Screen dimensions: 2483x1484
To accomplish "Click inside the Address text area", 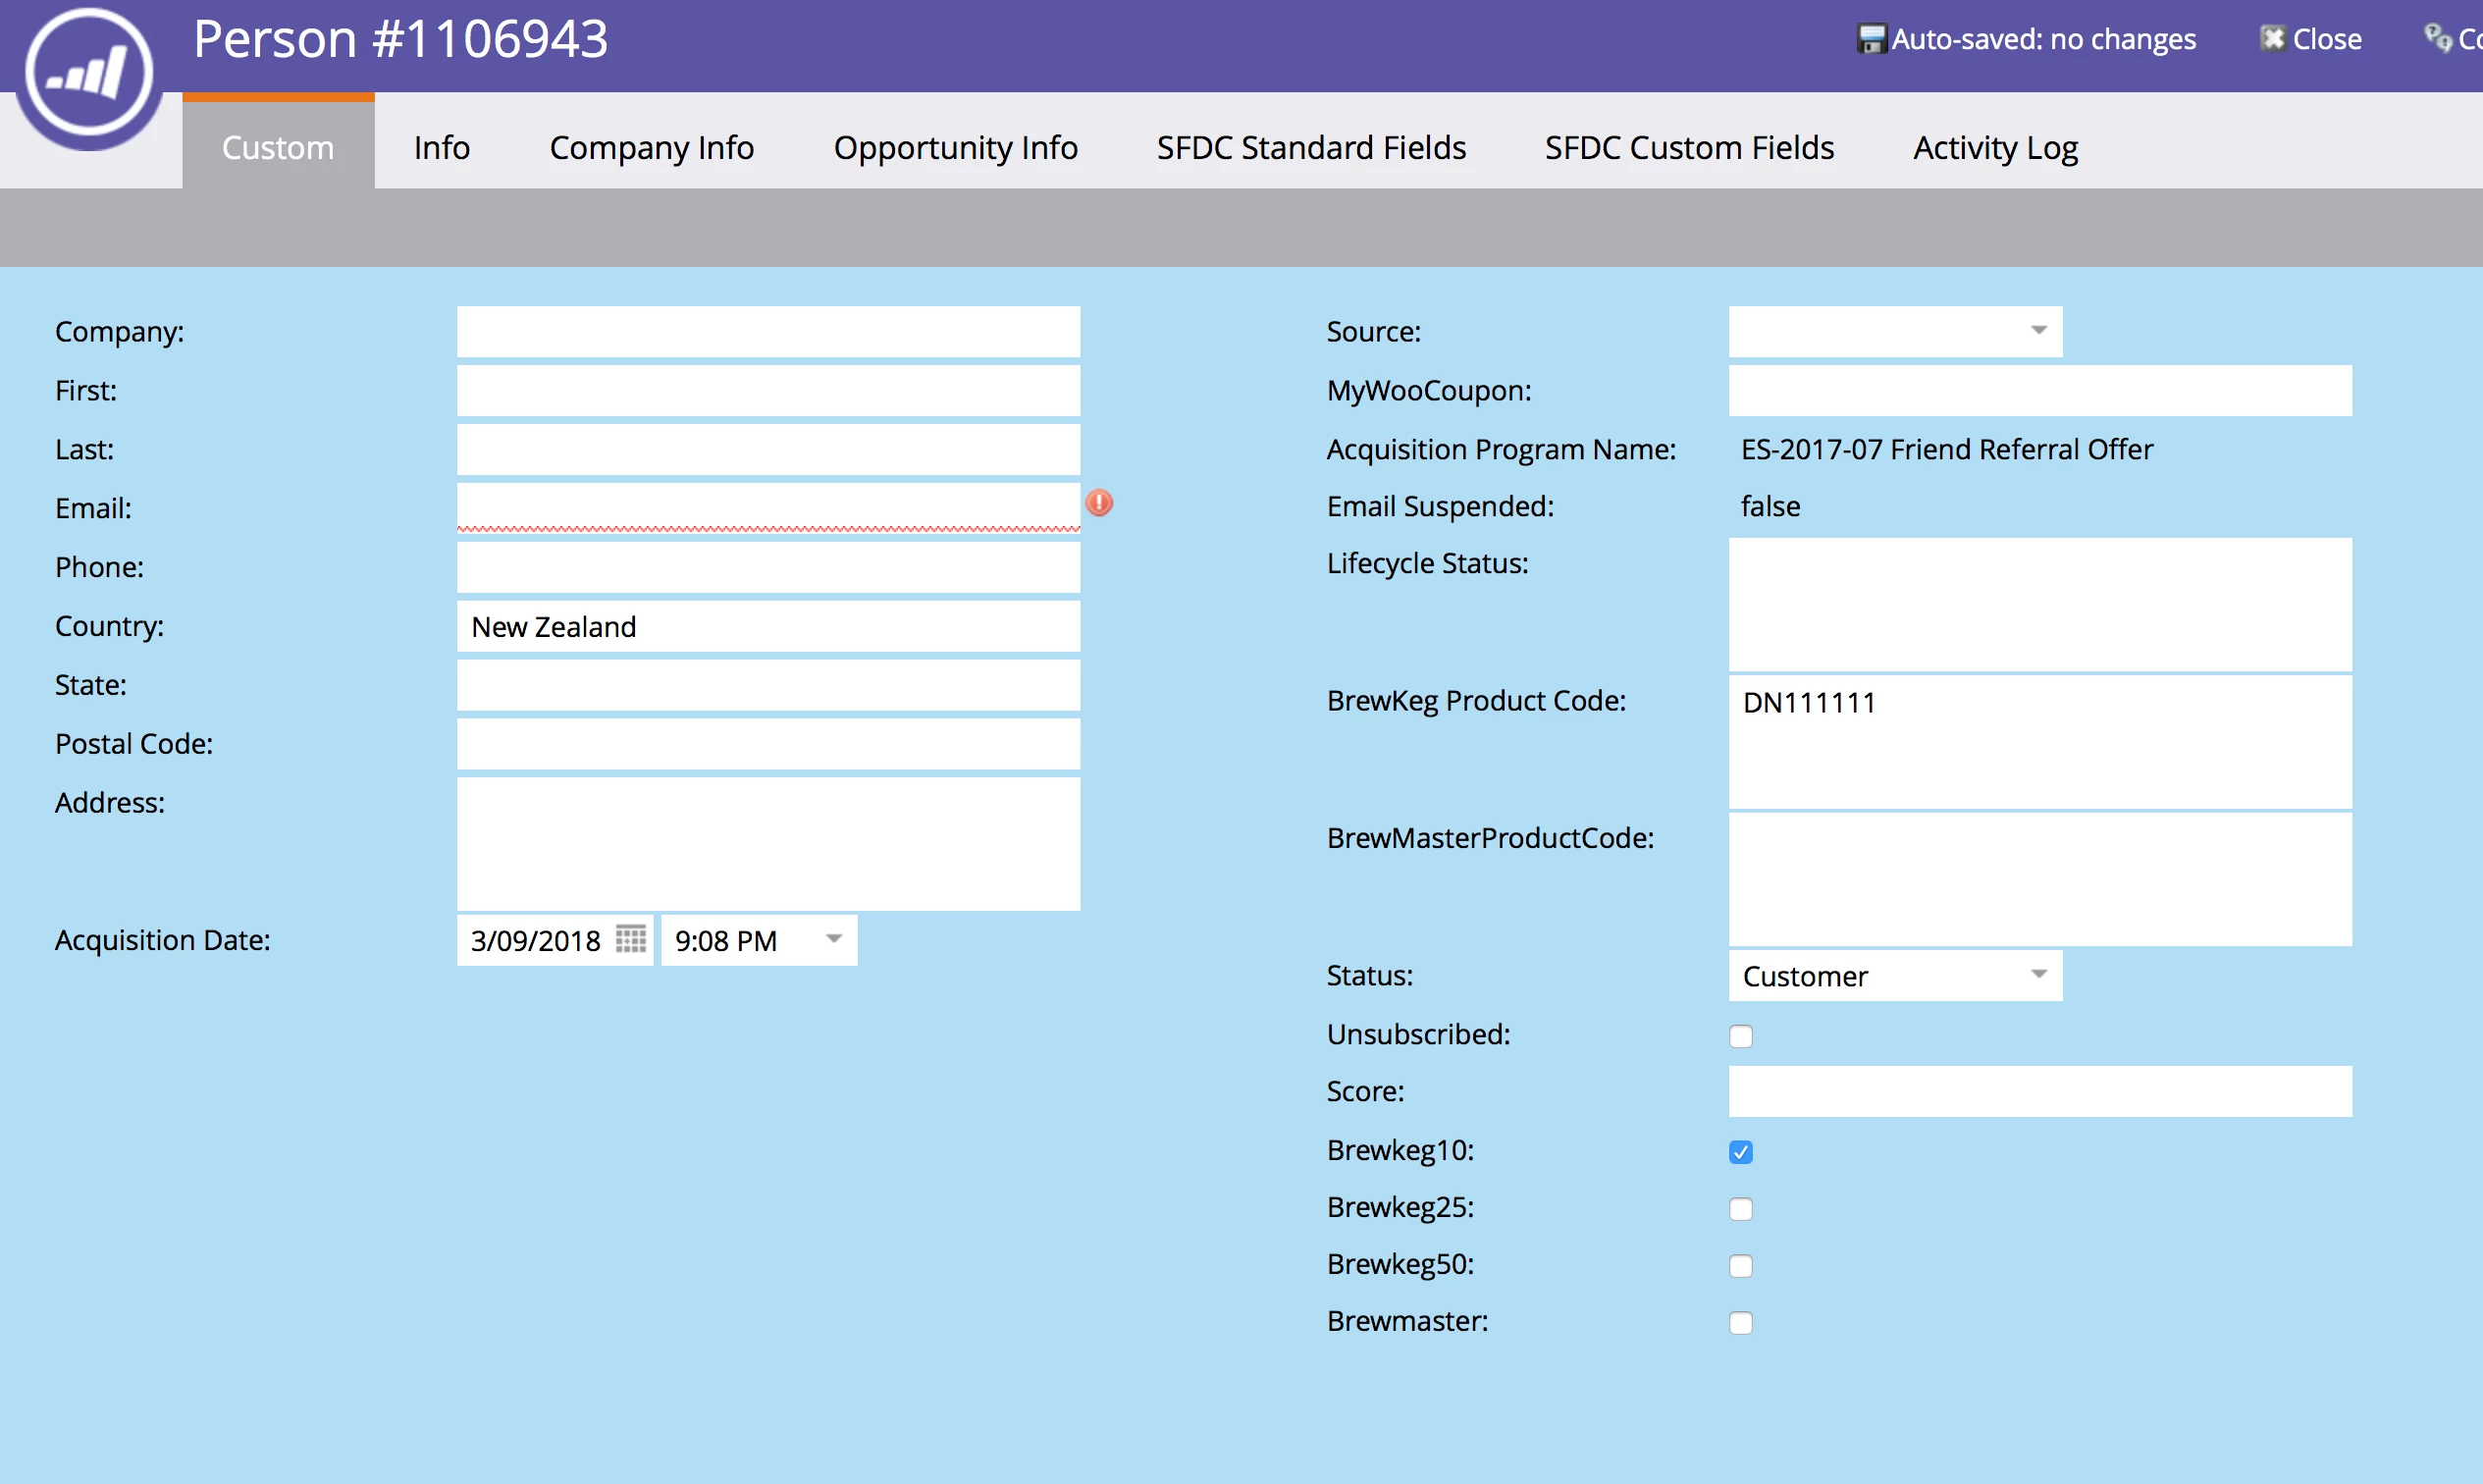I will click(768, 844).
